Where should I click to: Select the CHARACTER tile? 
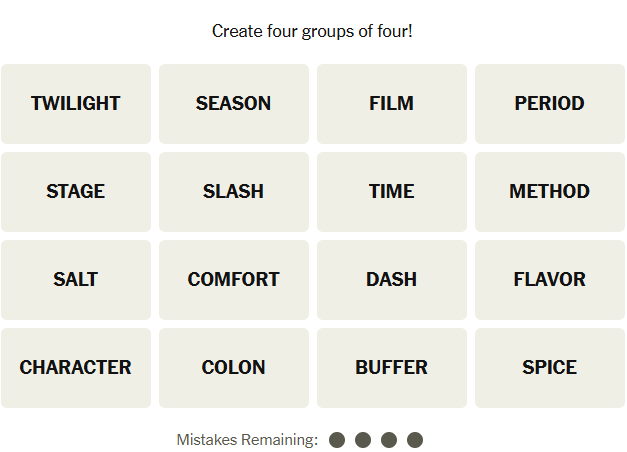[76, 368]
